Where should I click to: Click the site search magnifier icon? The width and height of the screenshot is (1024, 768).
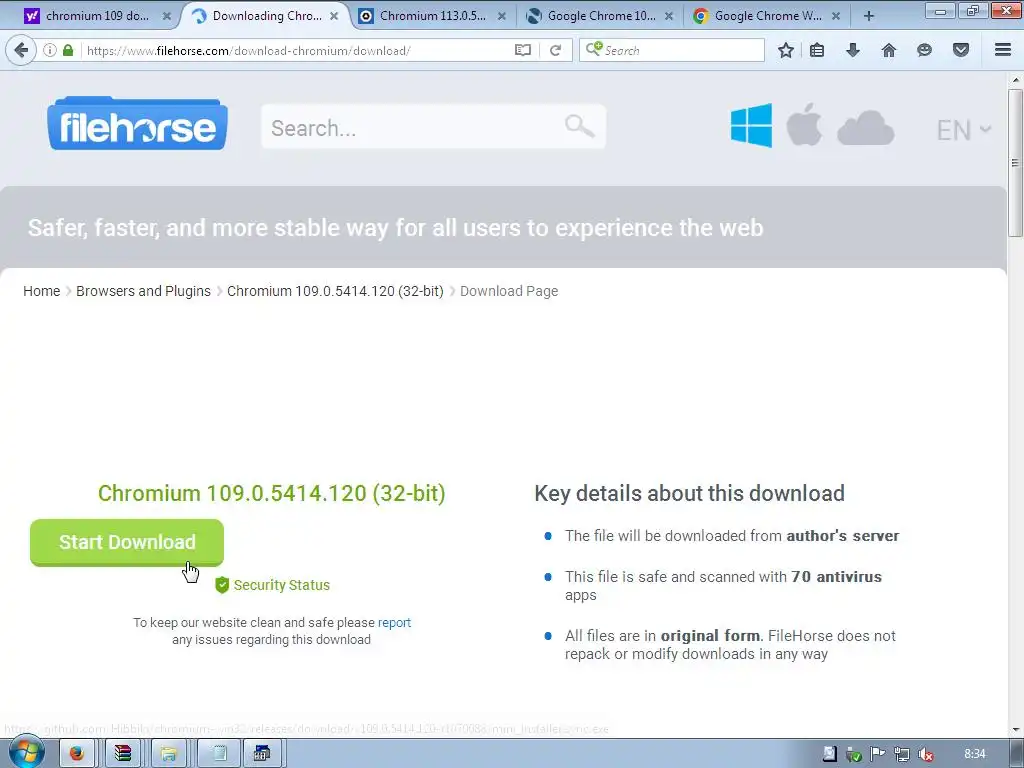pos(580,126)
